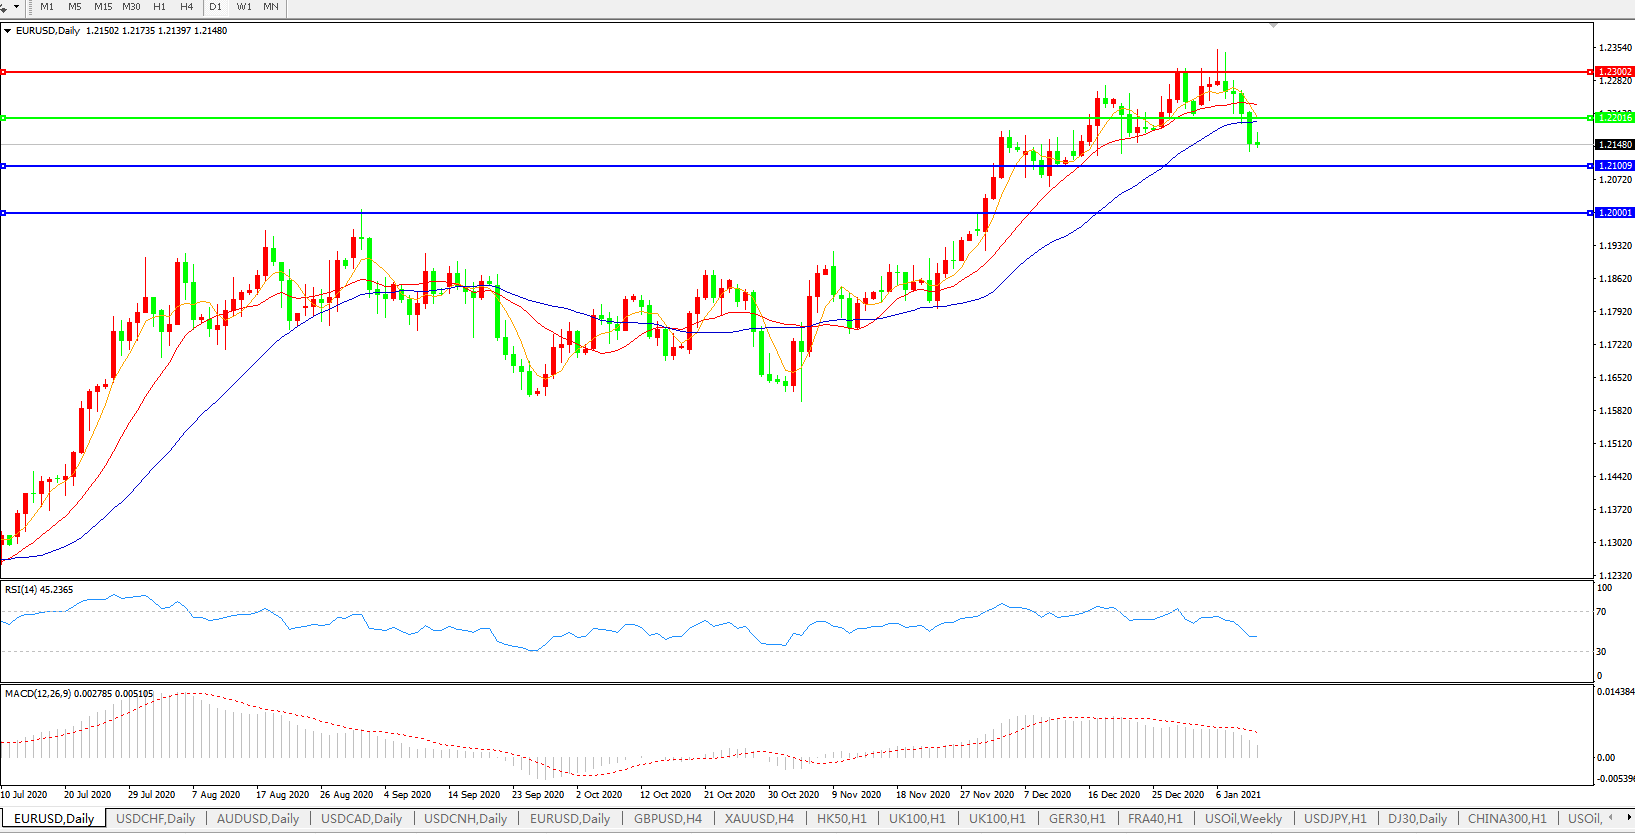The image size is (1635, 834).
Task: Choose the MN monthly timeframe
Action: [271, 7]
